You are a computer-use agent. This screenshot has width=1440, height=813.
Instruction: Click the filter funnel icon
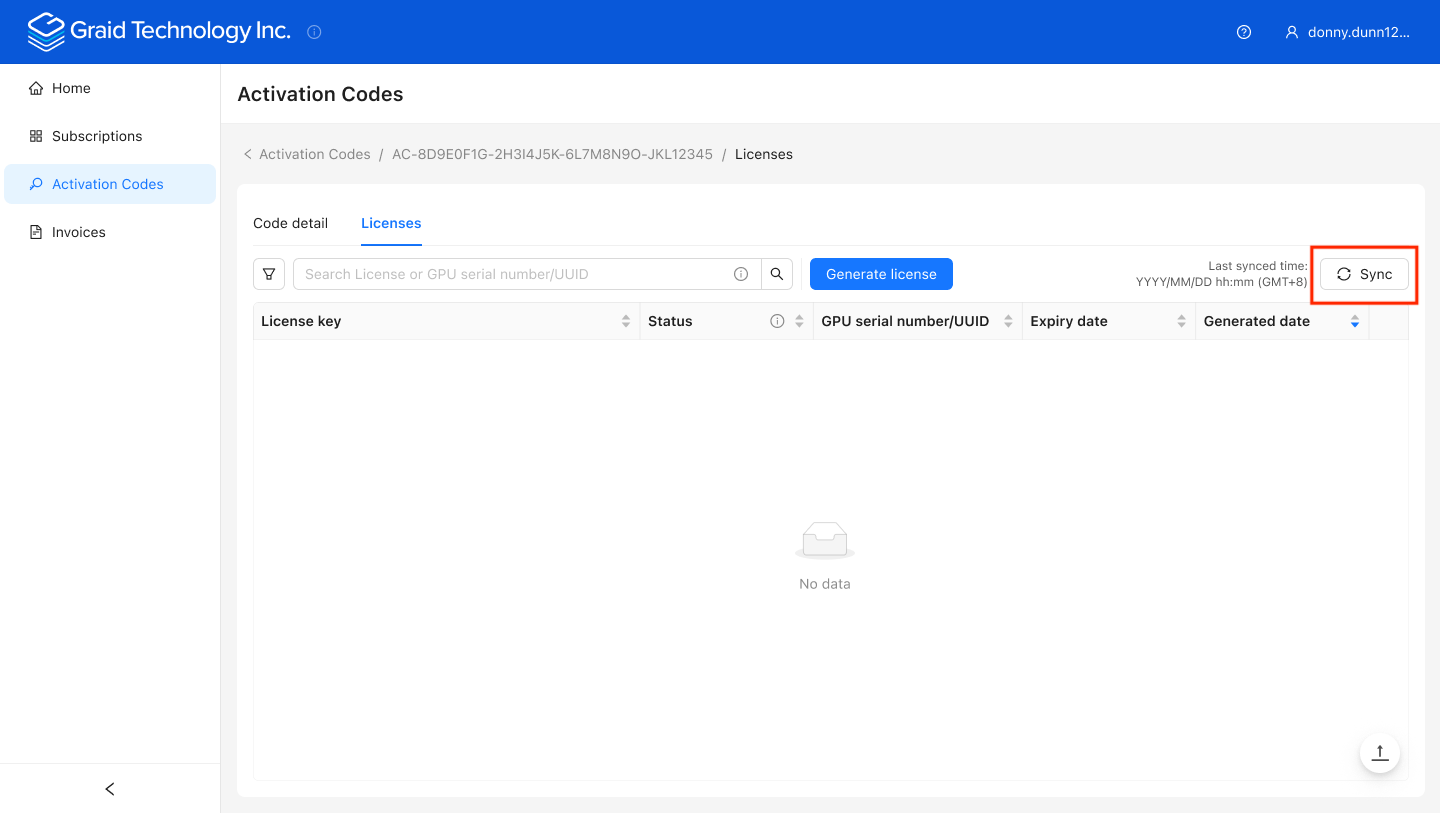click(x=269, y=274)
